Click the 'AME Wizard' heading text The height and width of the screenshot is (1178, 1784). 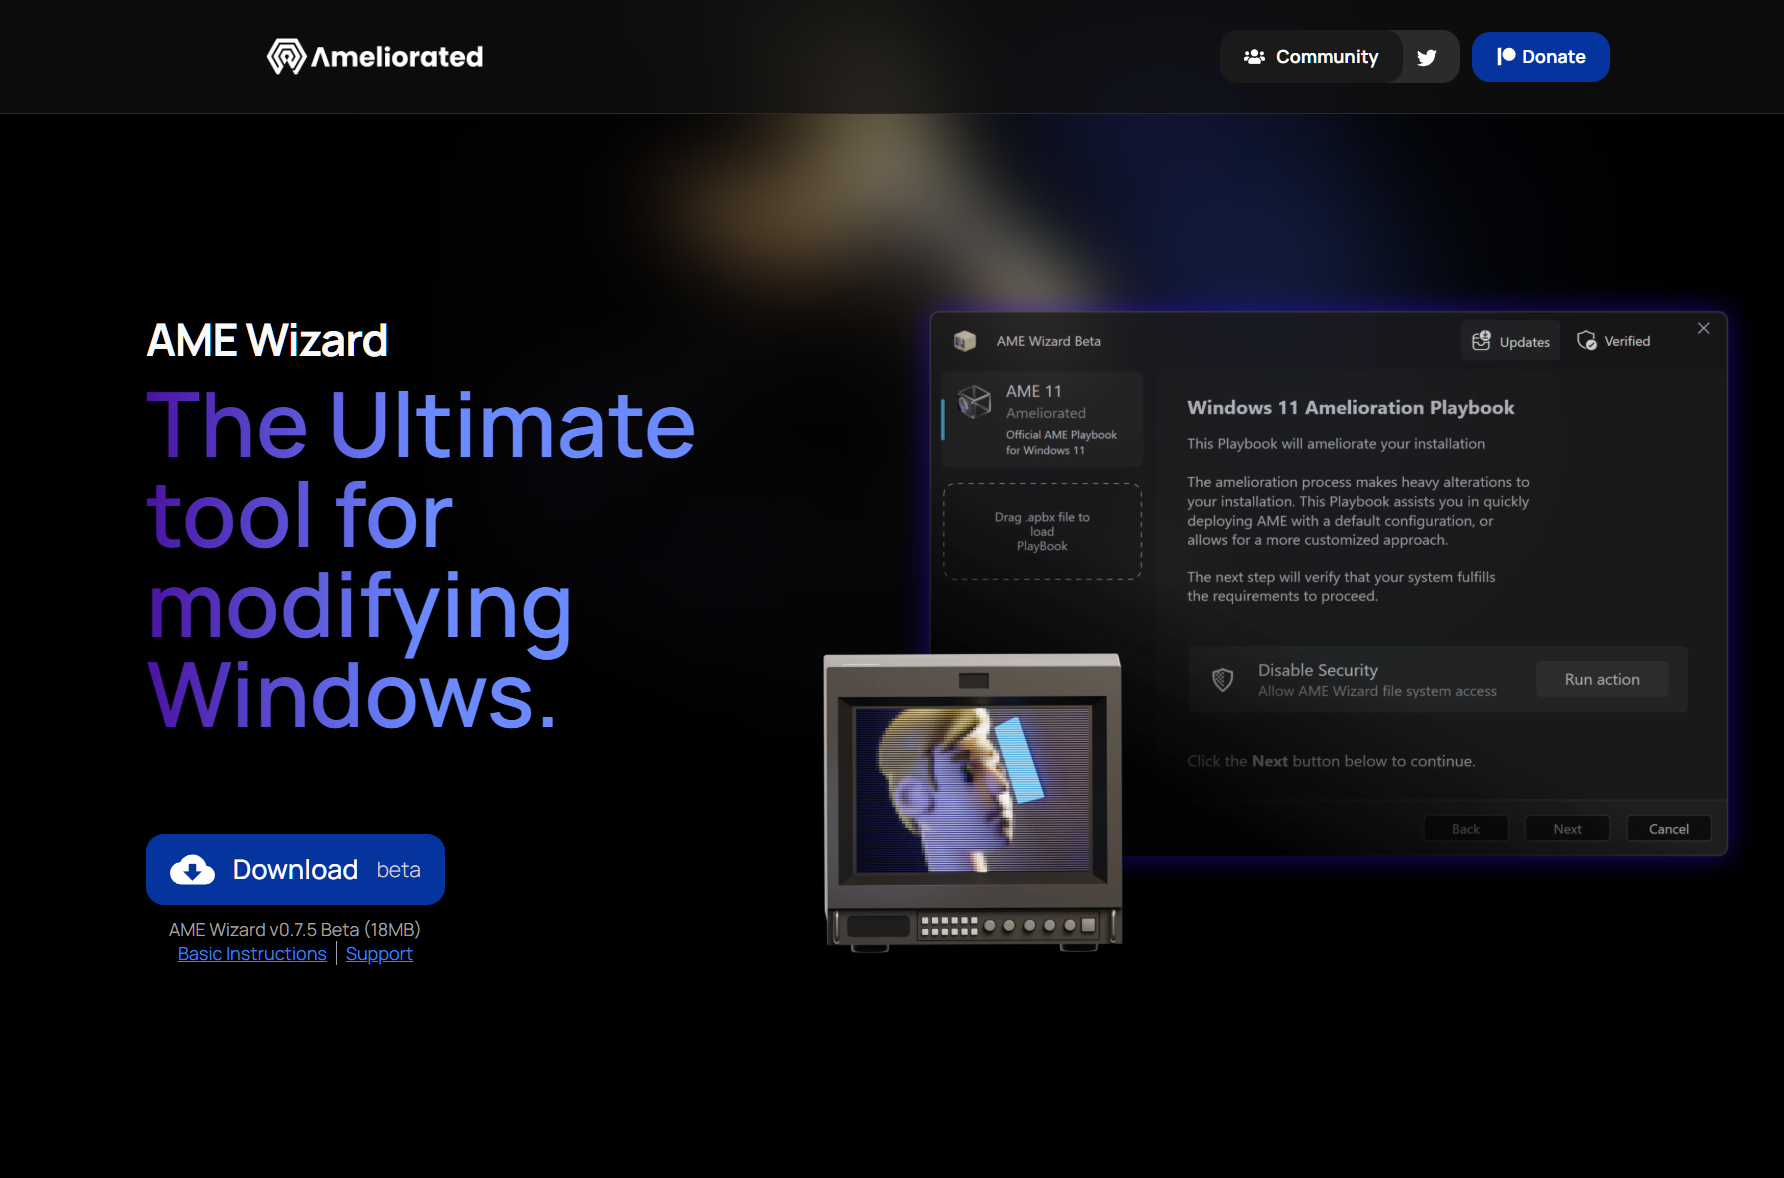(x=267, y=340)
